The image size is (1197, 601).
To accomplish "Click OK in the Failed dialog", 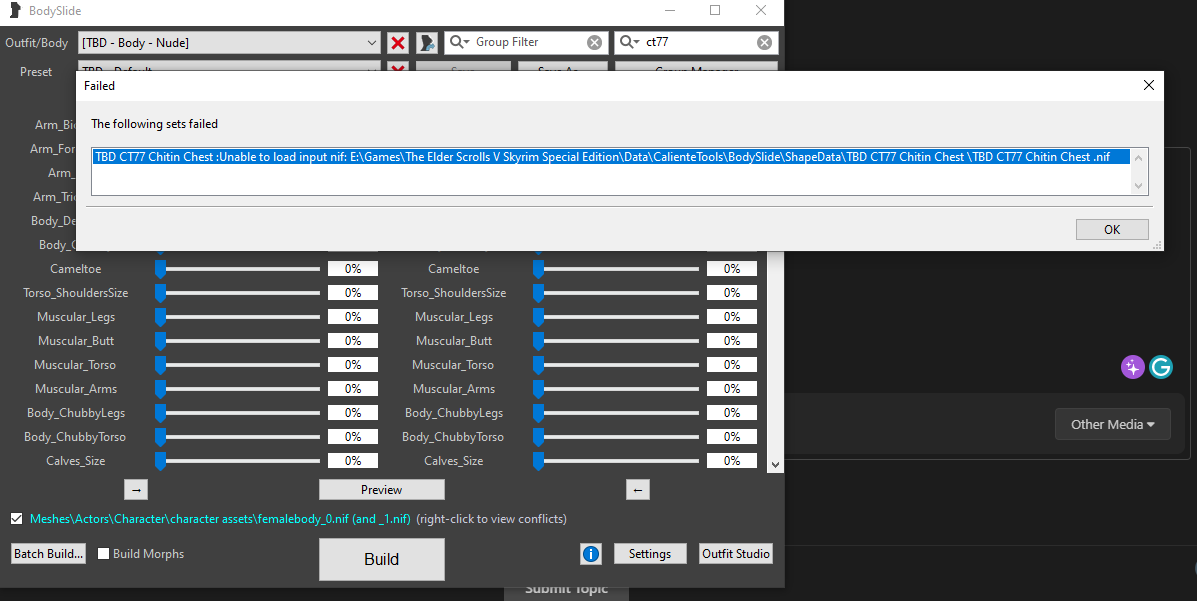I will click(1112, 229).
